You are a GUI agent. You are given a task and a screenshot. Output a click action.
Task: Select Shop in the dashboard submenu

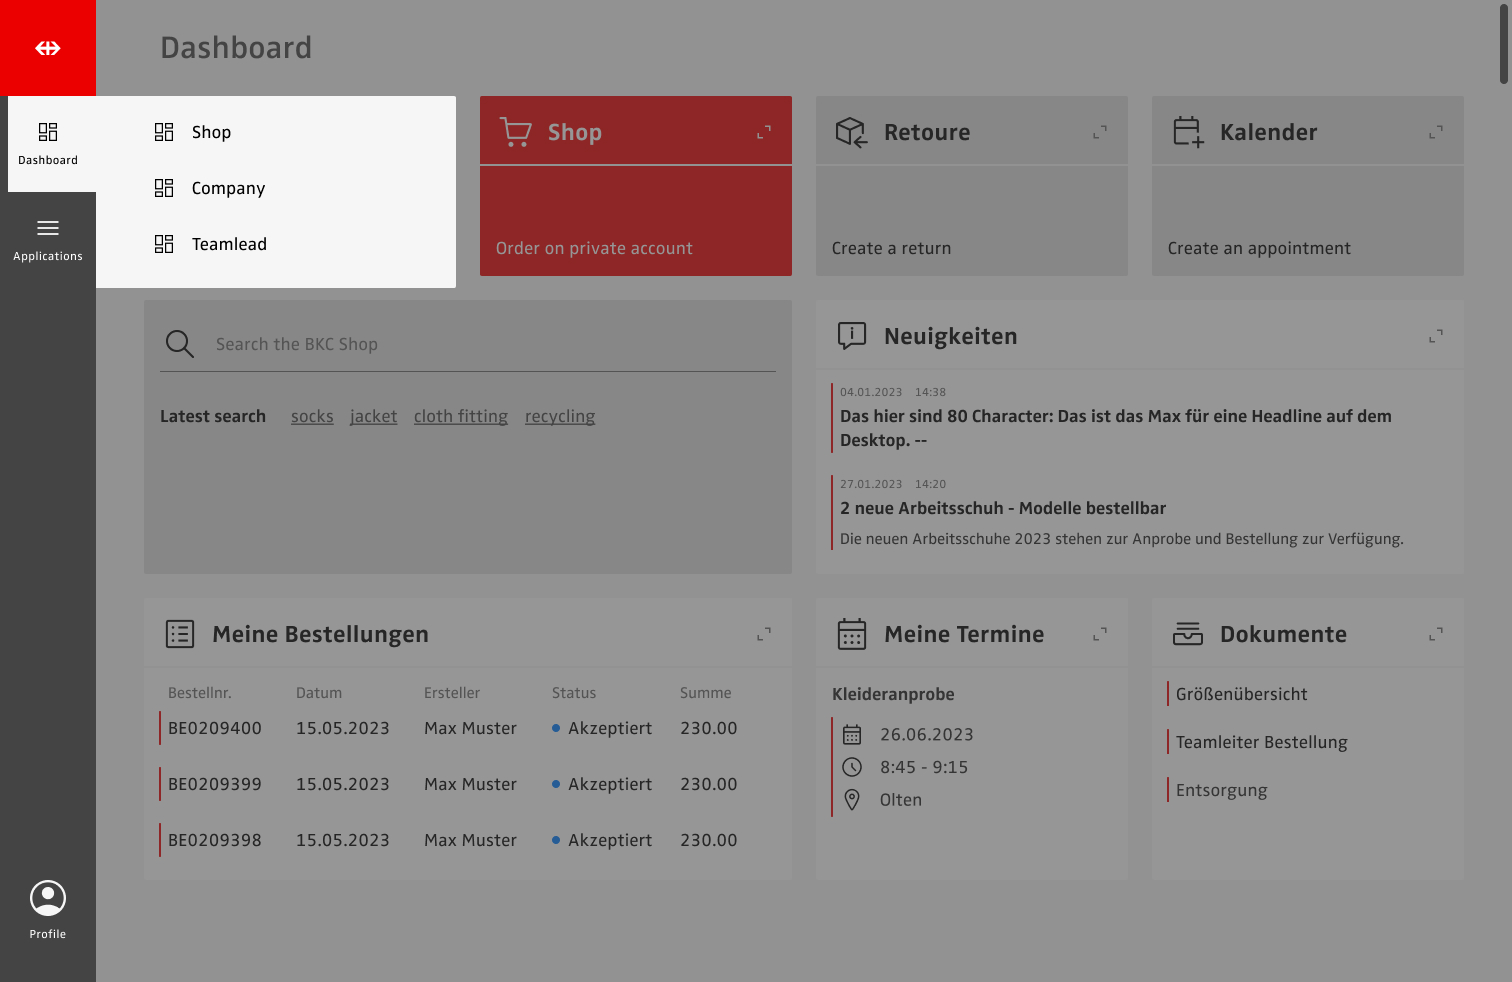(x=211, y=132)
